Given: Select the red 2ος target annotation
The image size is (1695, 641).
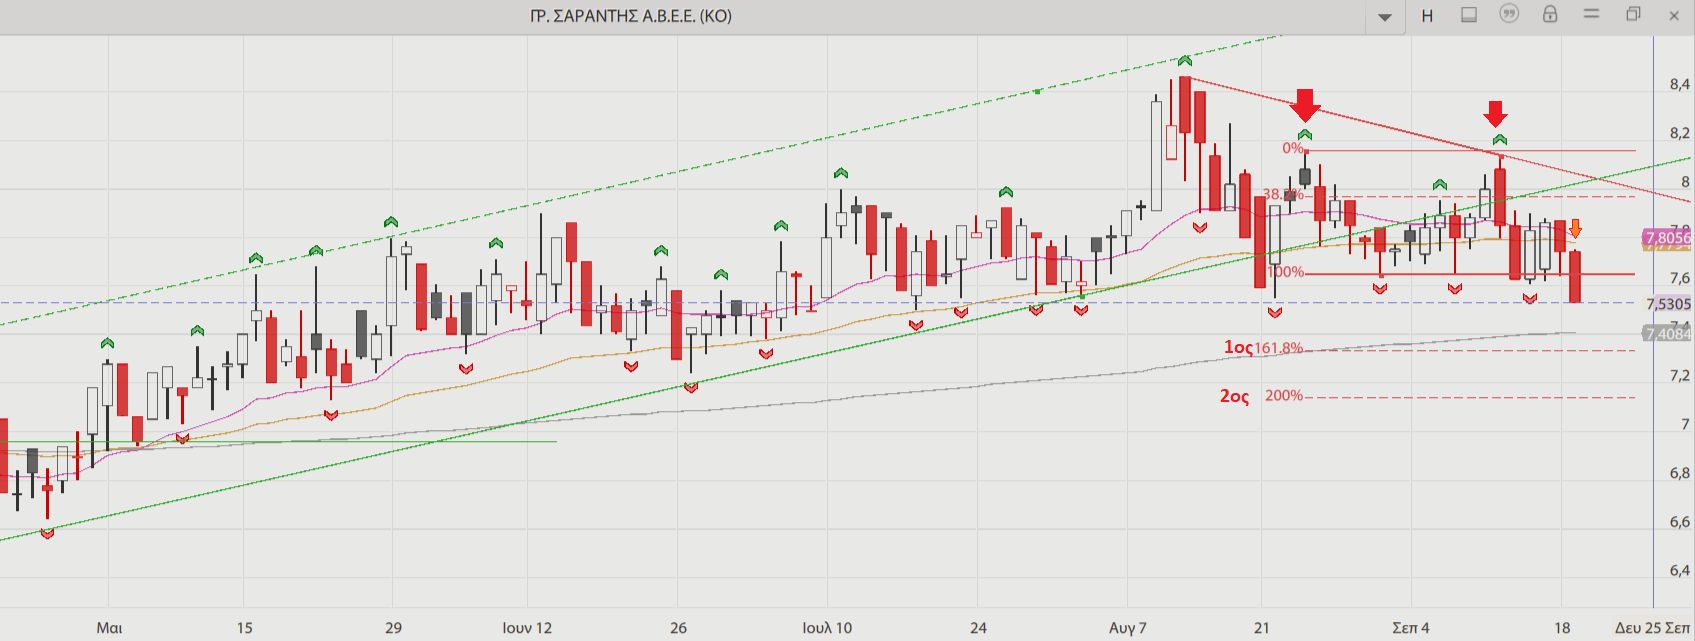Looking at the screenshot, I should coord(1234,396).
